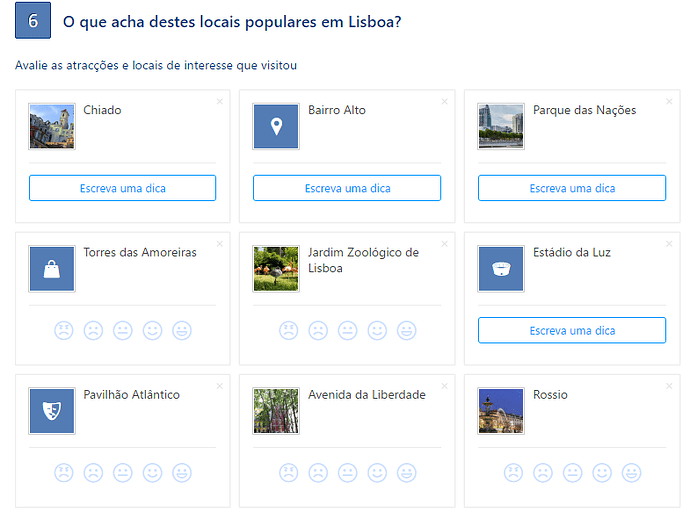This screenshot has width=690, height=512.
Task: Click the location pin icon for Bairro Alto
Action: click(x=276, y=127)
